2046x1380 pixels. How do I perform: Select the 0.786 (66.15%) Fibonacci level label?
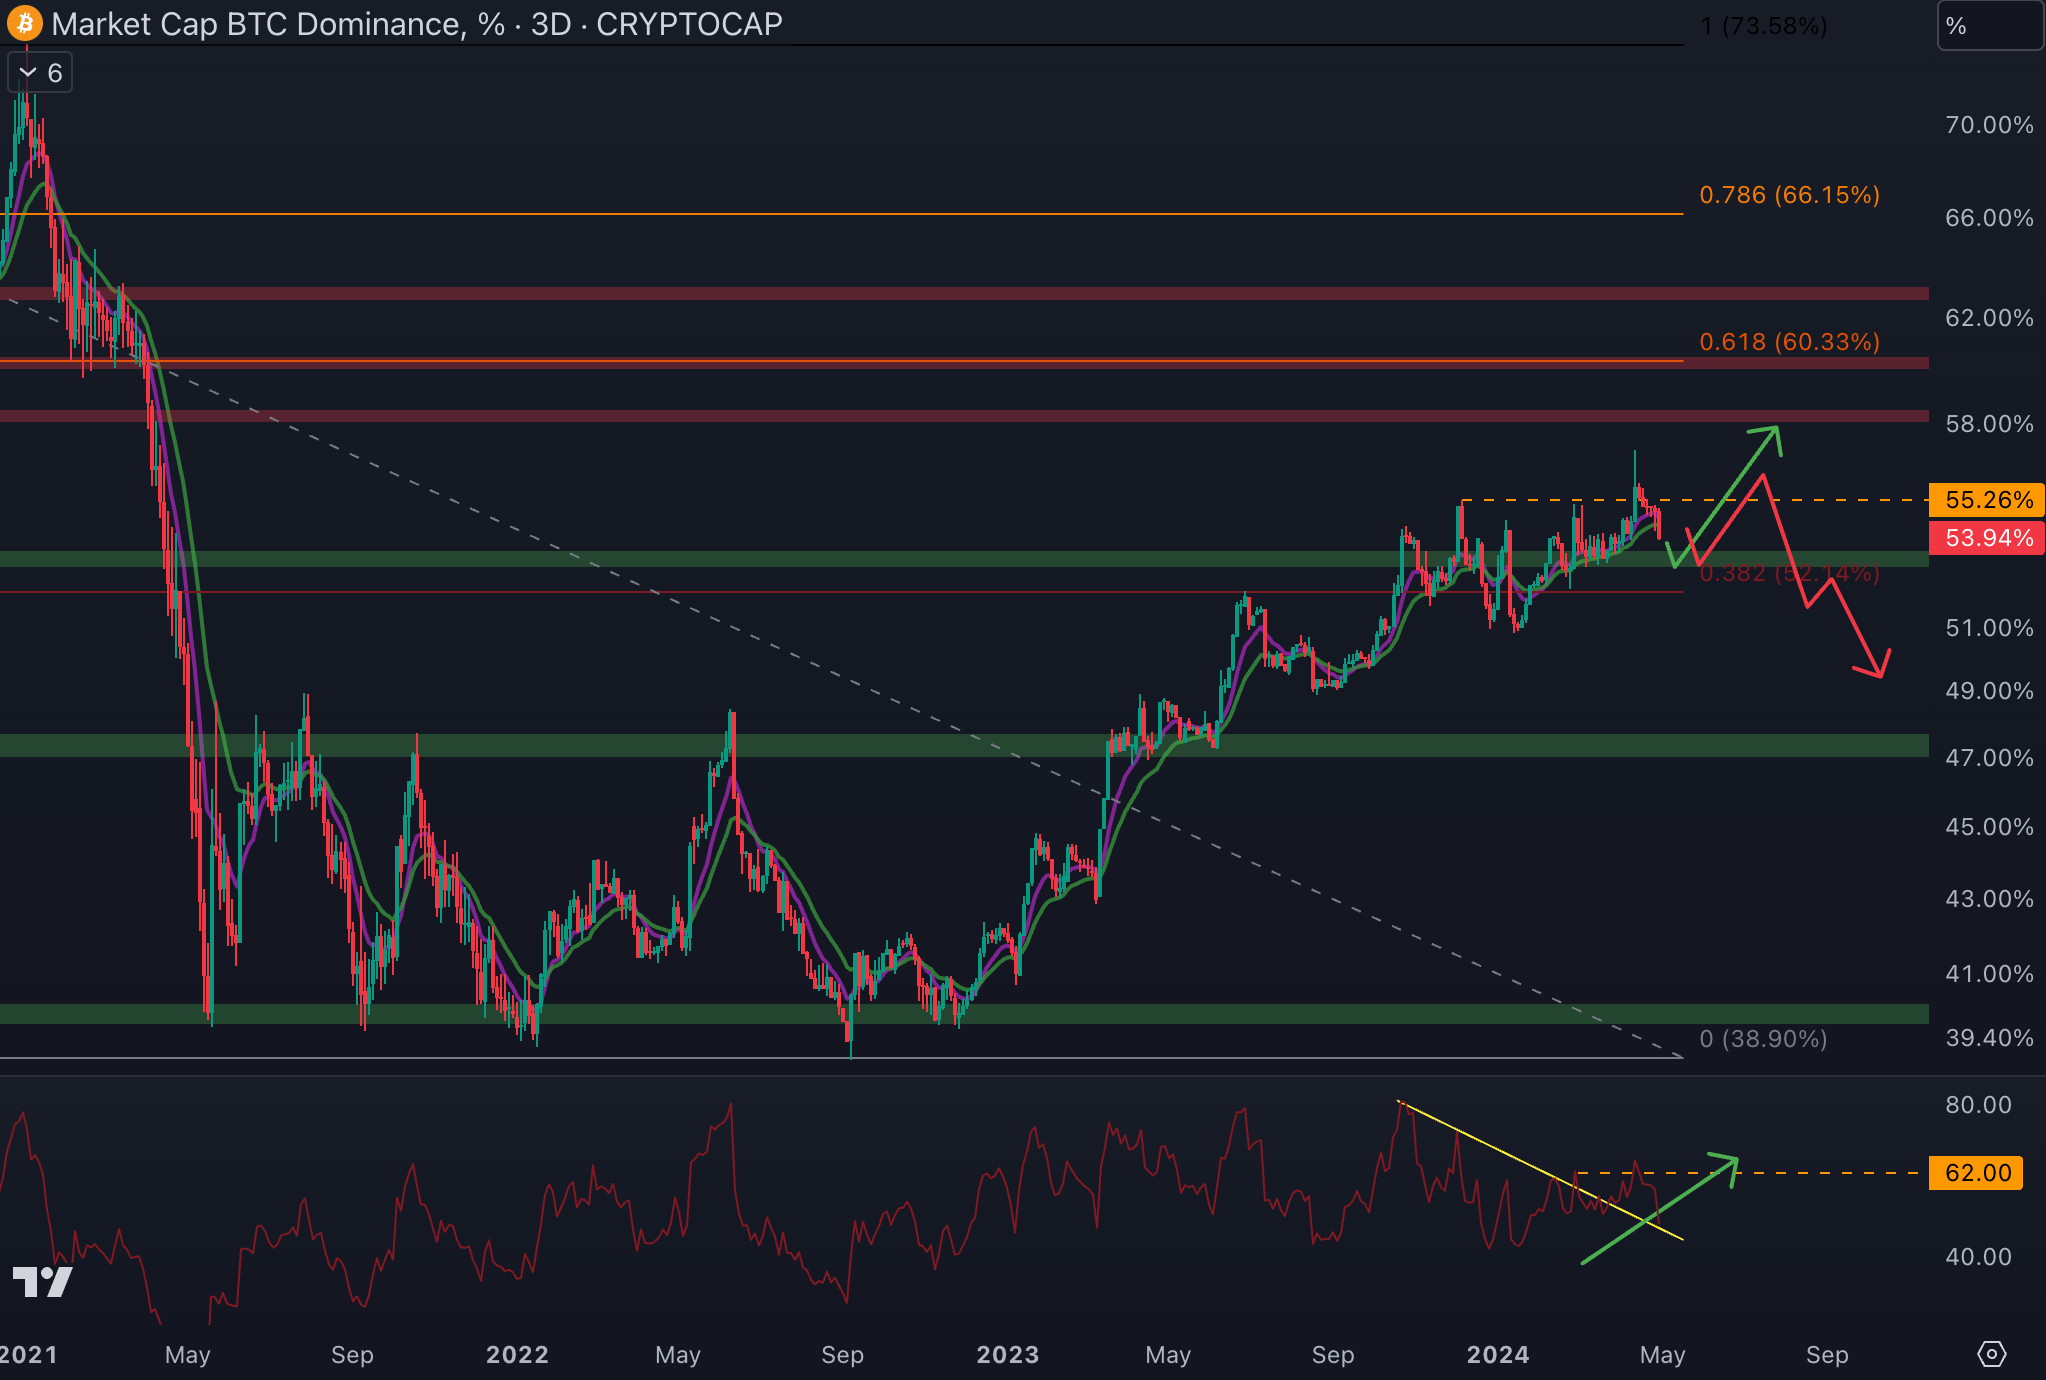point(1789,195)
